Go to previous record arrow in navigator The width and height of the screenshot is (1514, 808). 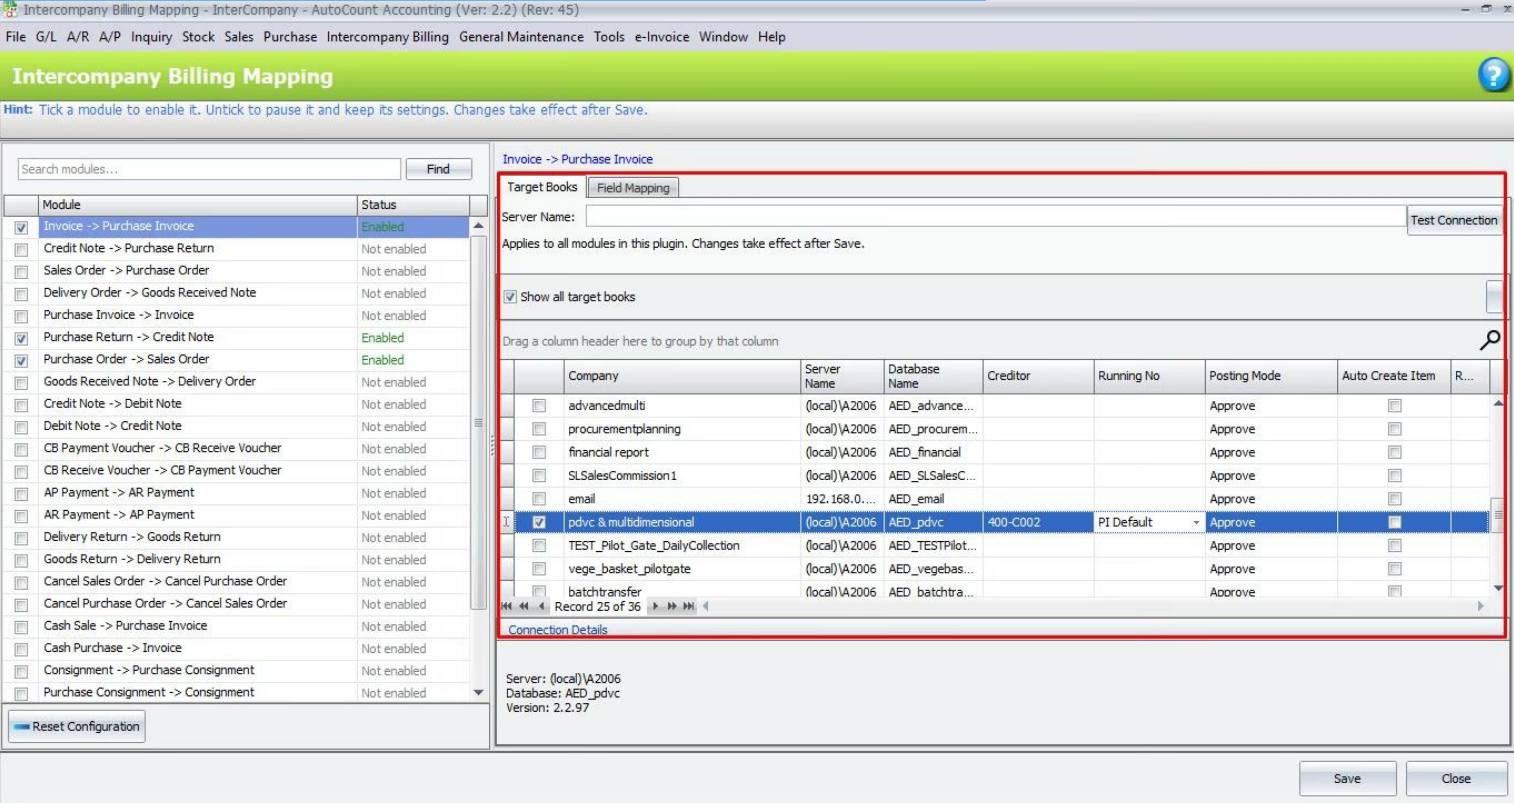[542, 606]
